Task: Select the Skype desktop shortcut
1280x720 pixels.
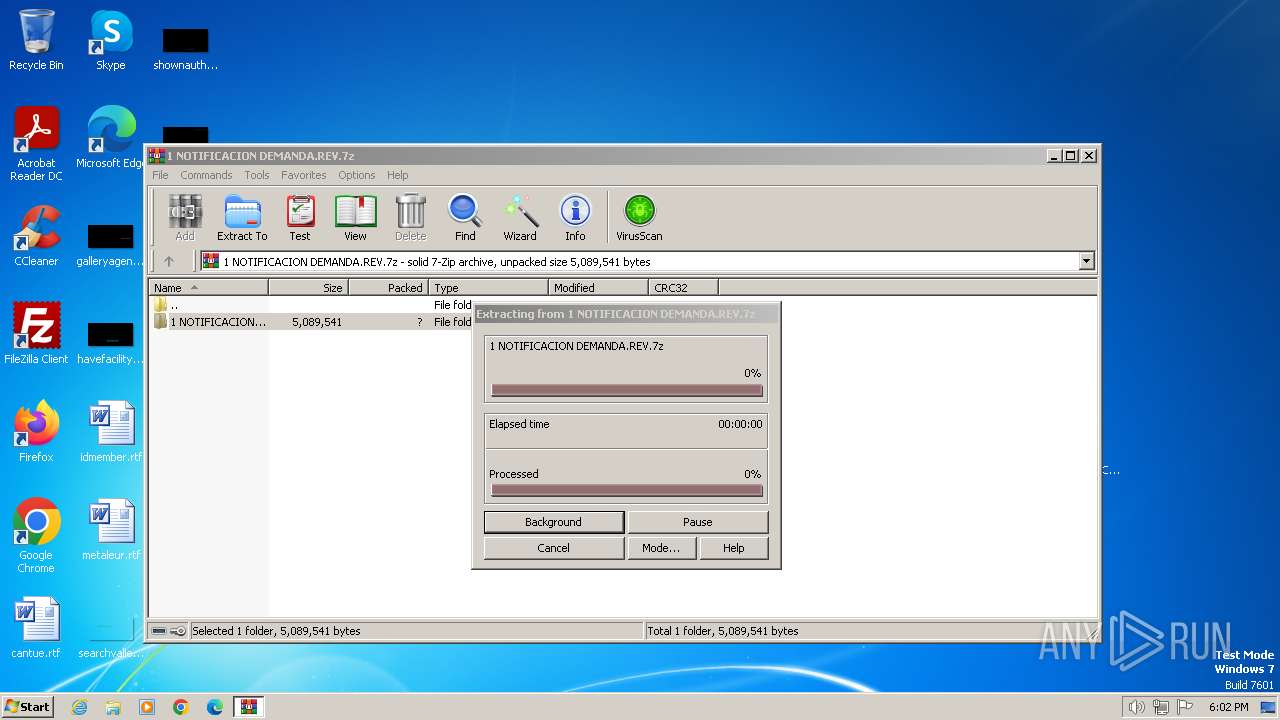Action: pyautogui.click(x=111, y=40)
